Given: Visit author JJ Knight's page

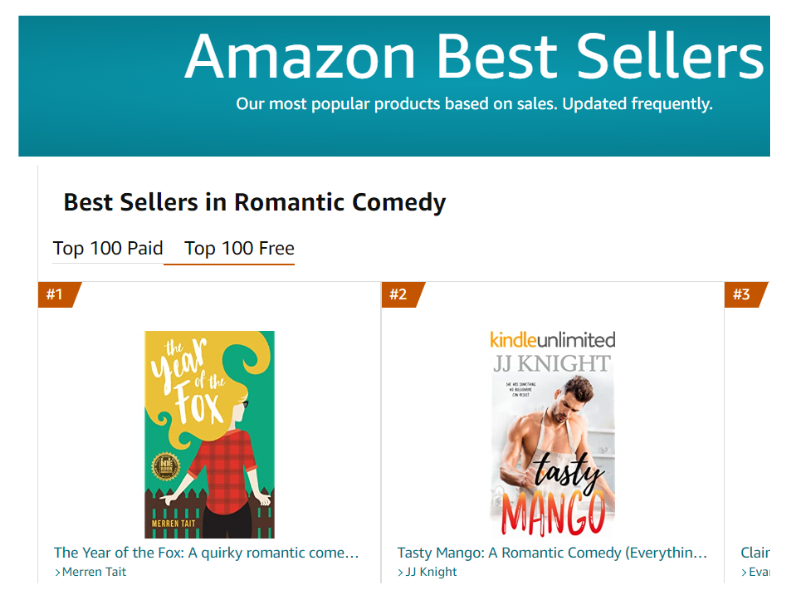Looking at the screenshot, I should coord(431,572).
